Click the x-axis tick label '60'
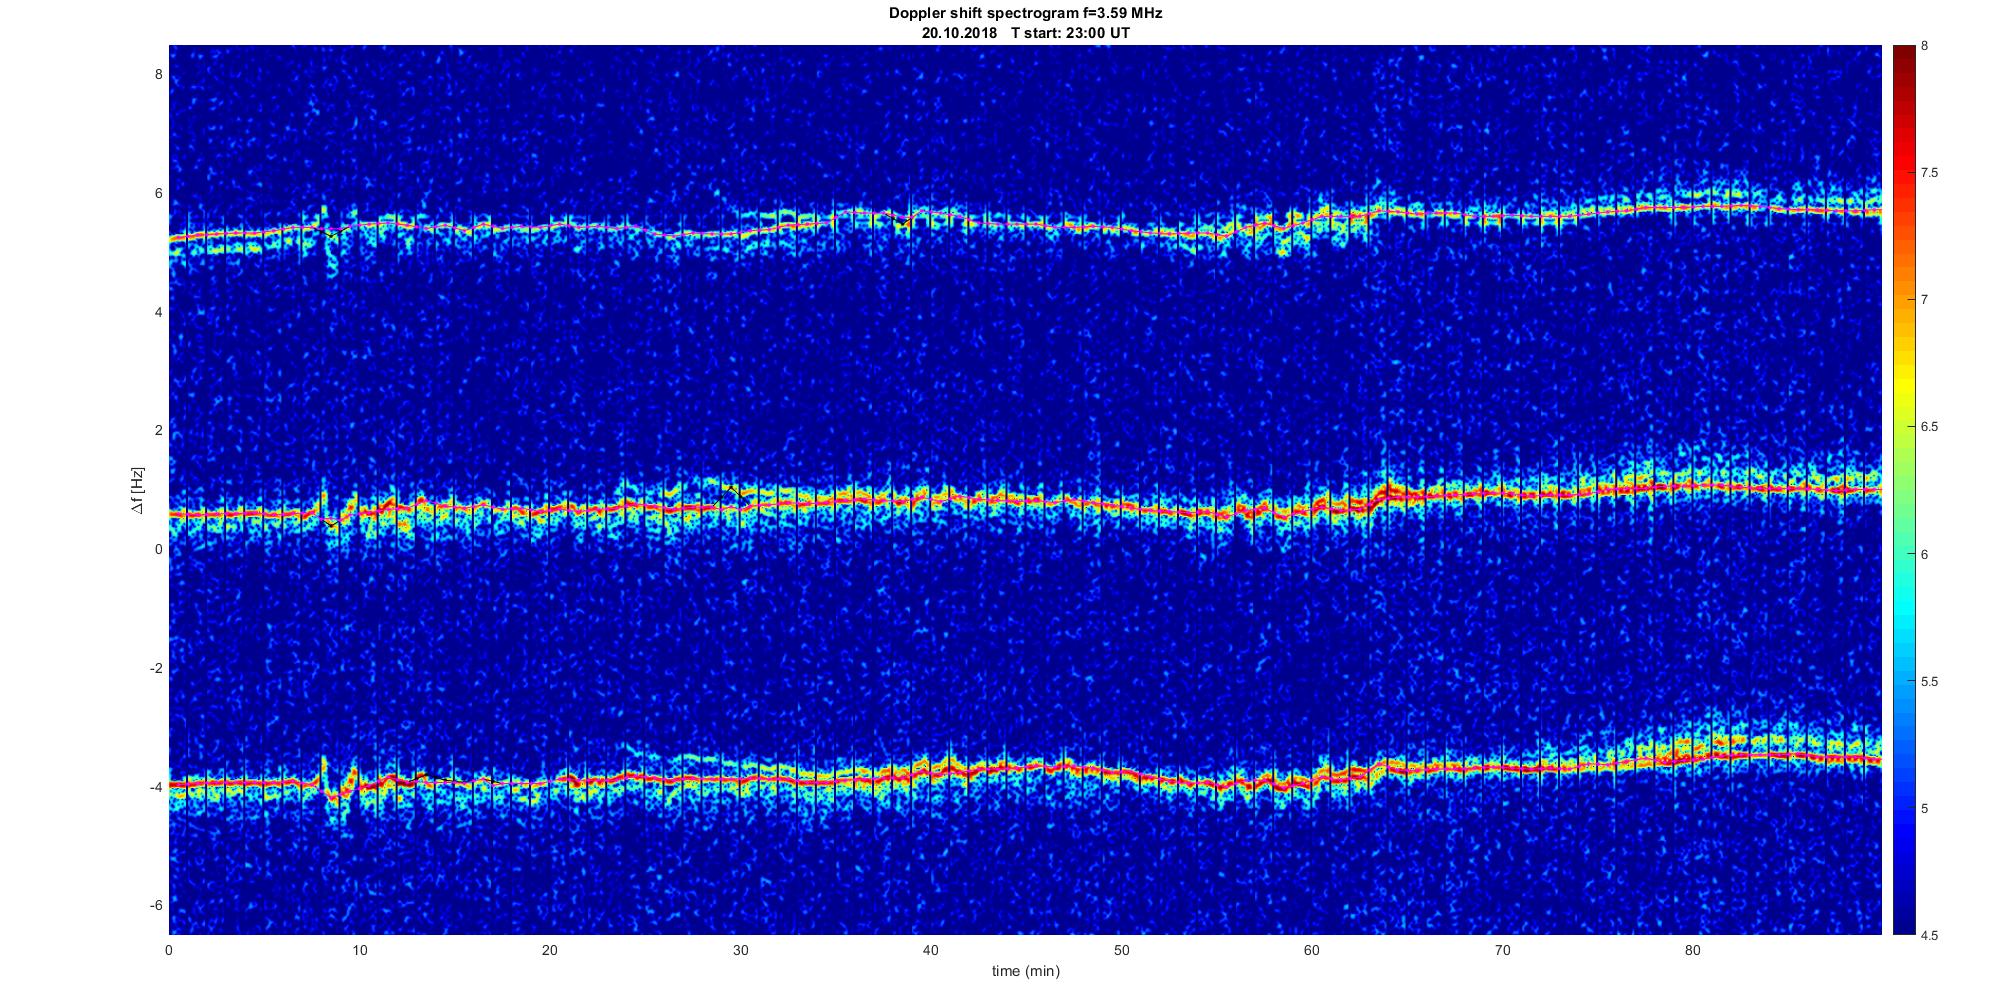This screenshot has width=2000, height=1003. click(1312, 950)
